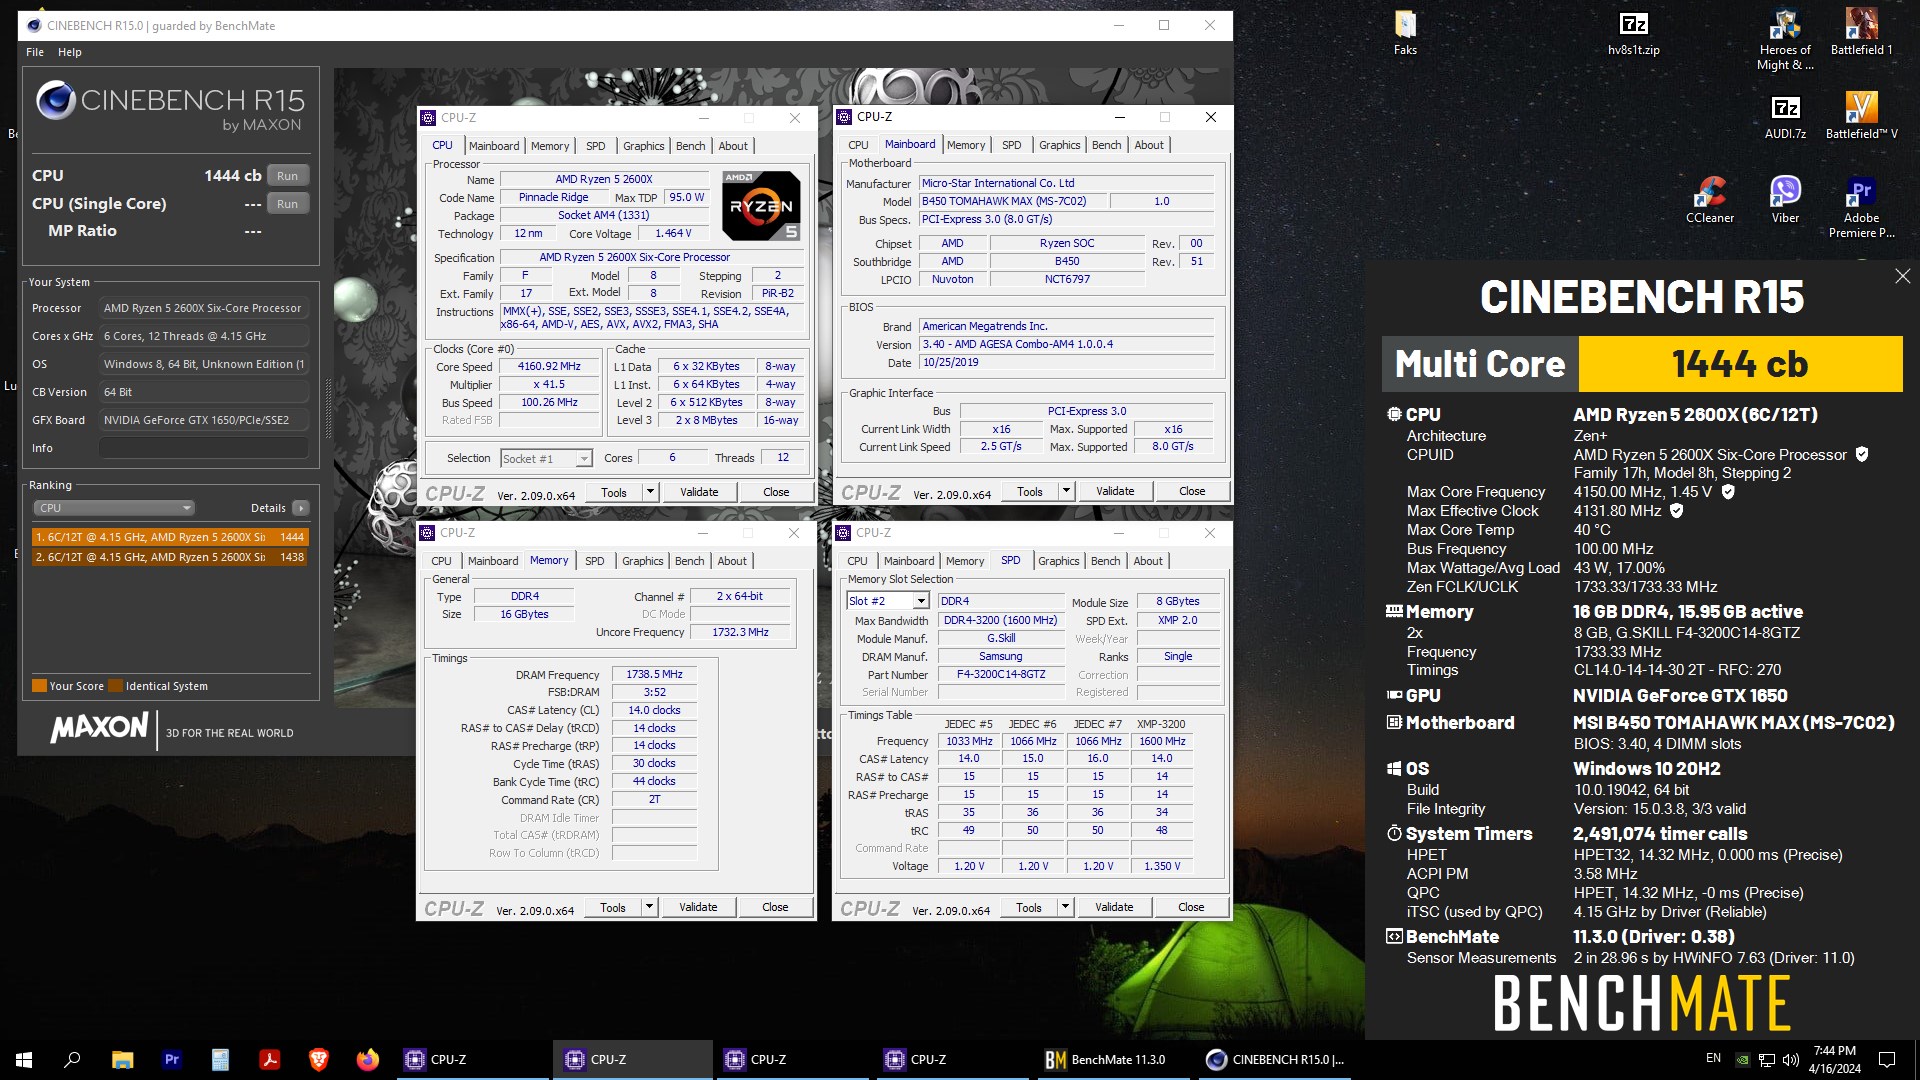Switch to Bench tab in CPU-Z CPU window
The image size is (1920, 1080).
pos(690,146)
